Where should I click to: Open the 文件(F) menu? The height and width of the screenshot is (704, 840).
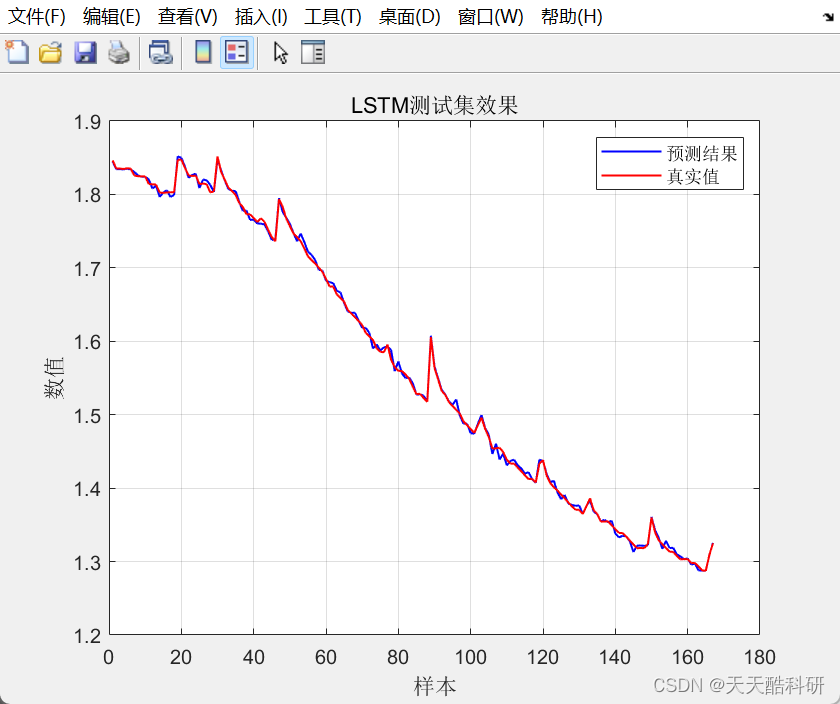click(x=36, y=17)
